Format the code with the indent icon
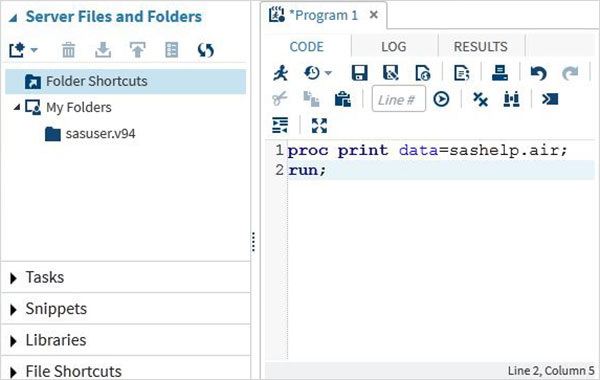The width and height of the screenshot is (600, 380). click(280, 126)
